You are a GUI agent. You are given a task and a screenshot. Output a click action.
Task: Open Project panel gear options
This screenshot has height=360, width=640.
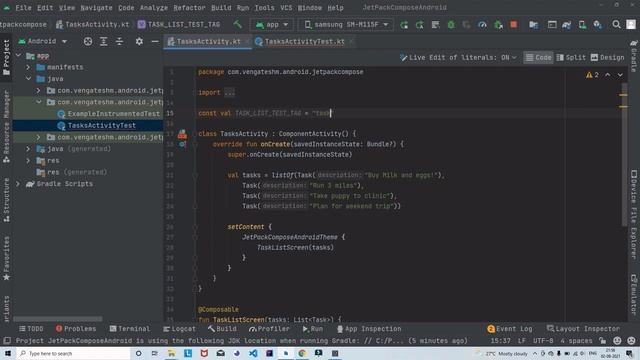click(139, 41)
